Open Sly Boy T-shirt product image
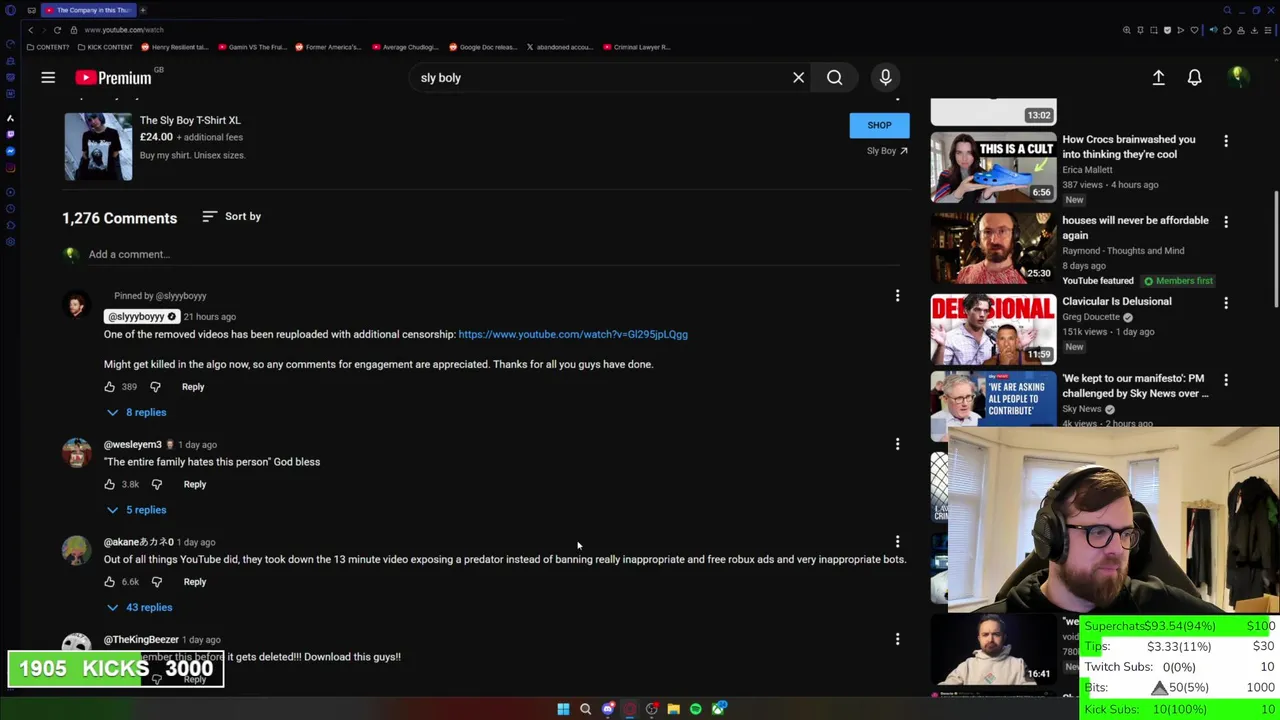 point(98,147)
